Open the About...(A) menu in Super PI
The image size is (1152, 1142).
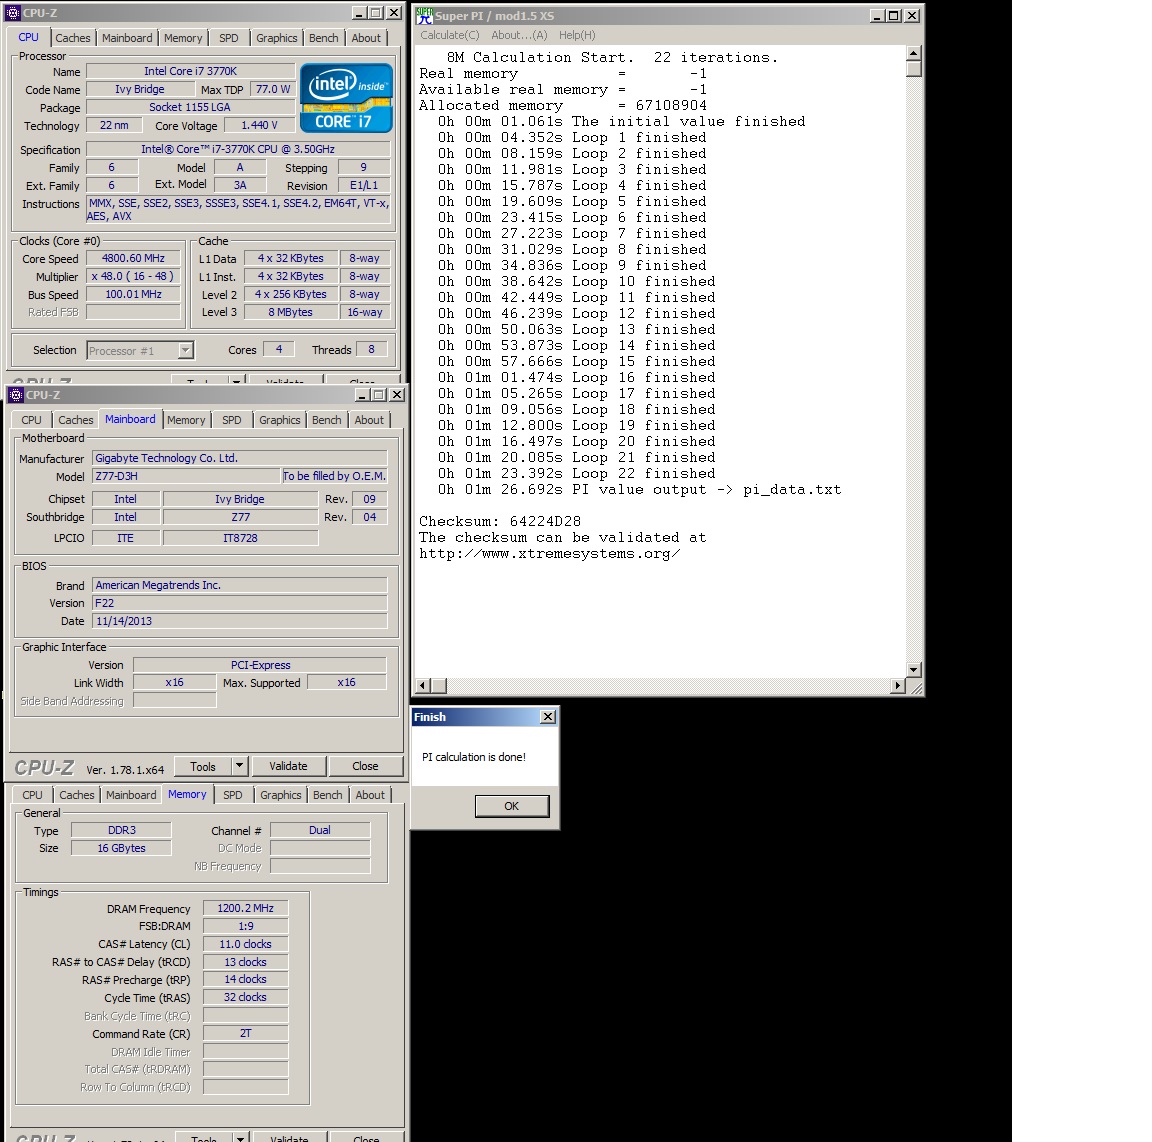pos(519,35)
